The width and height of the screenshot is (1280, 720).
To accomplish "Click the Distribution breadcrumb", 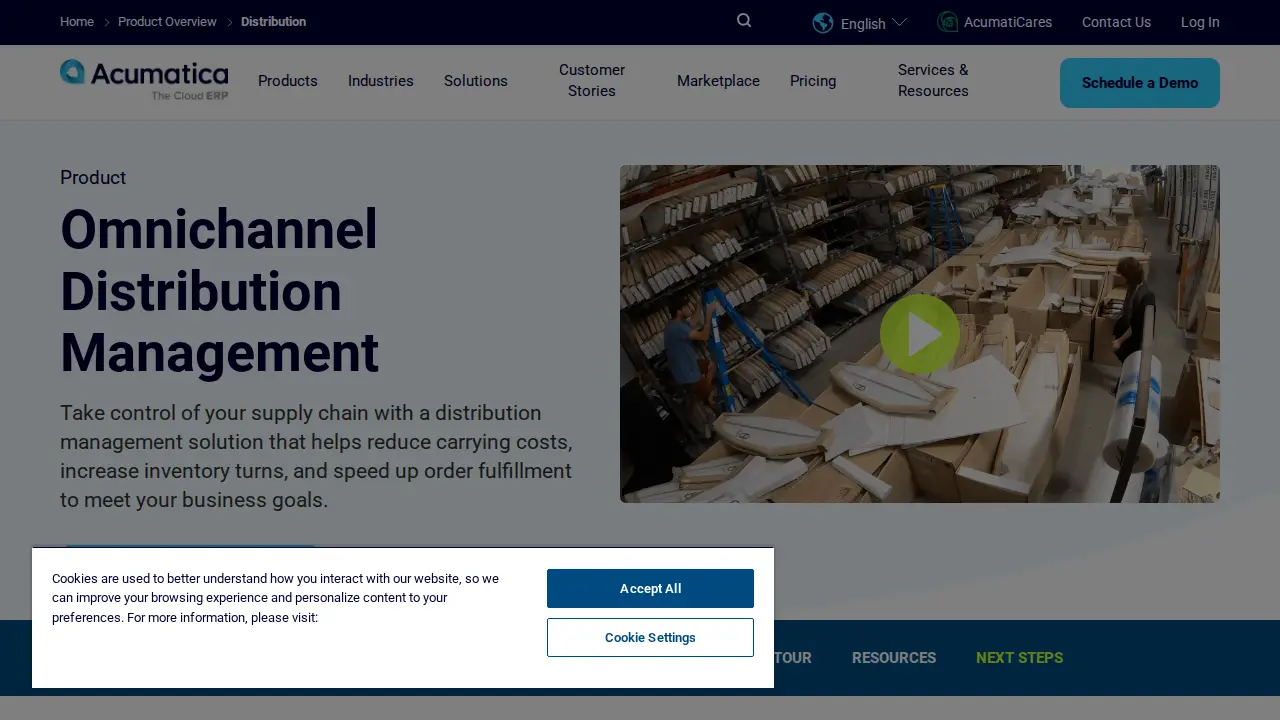I will point(273,22).
